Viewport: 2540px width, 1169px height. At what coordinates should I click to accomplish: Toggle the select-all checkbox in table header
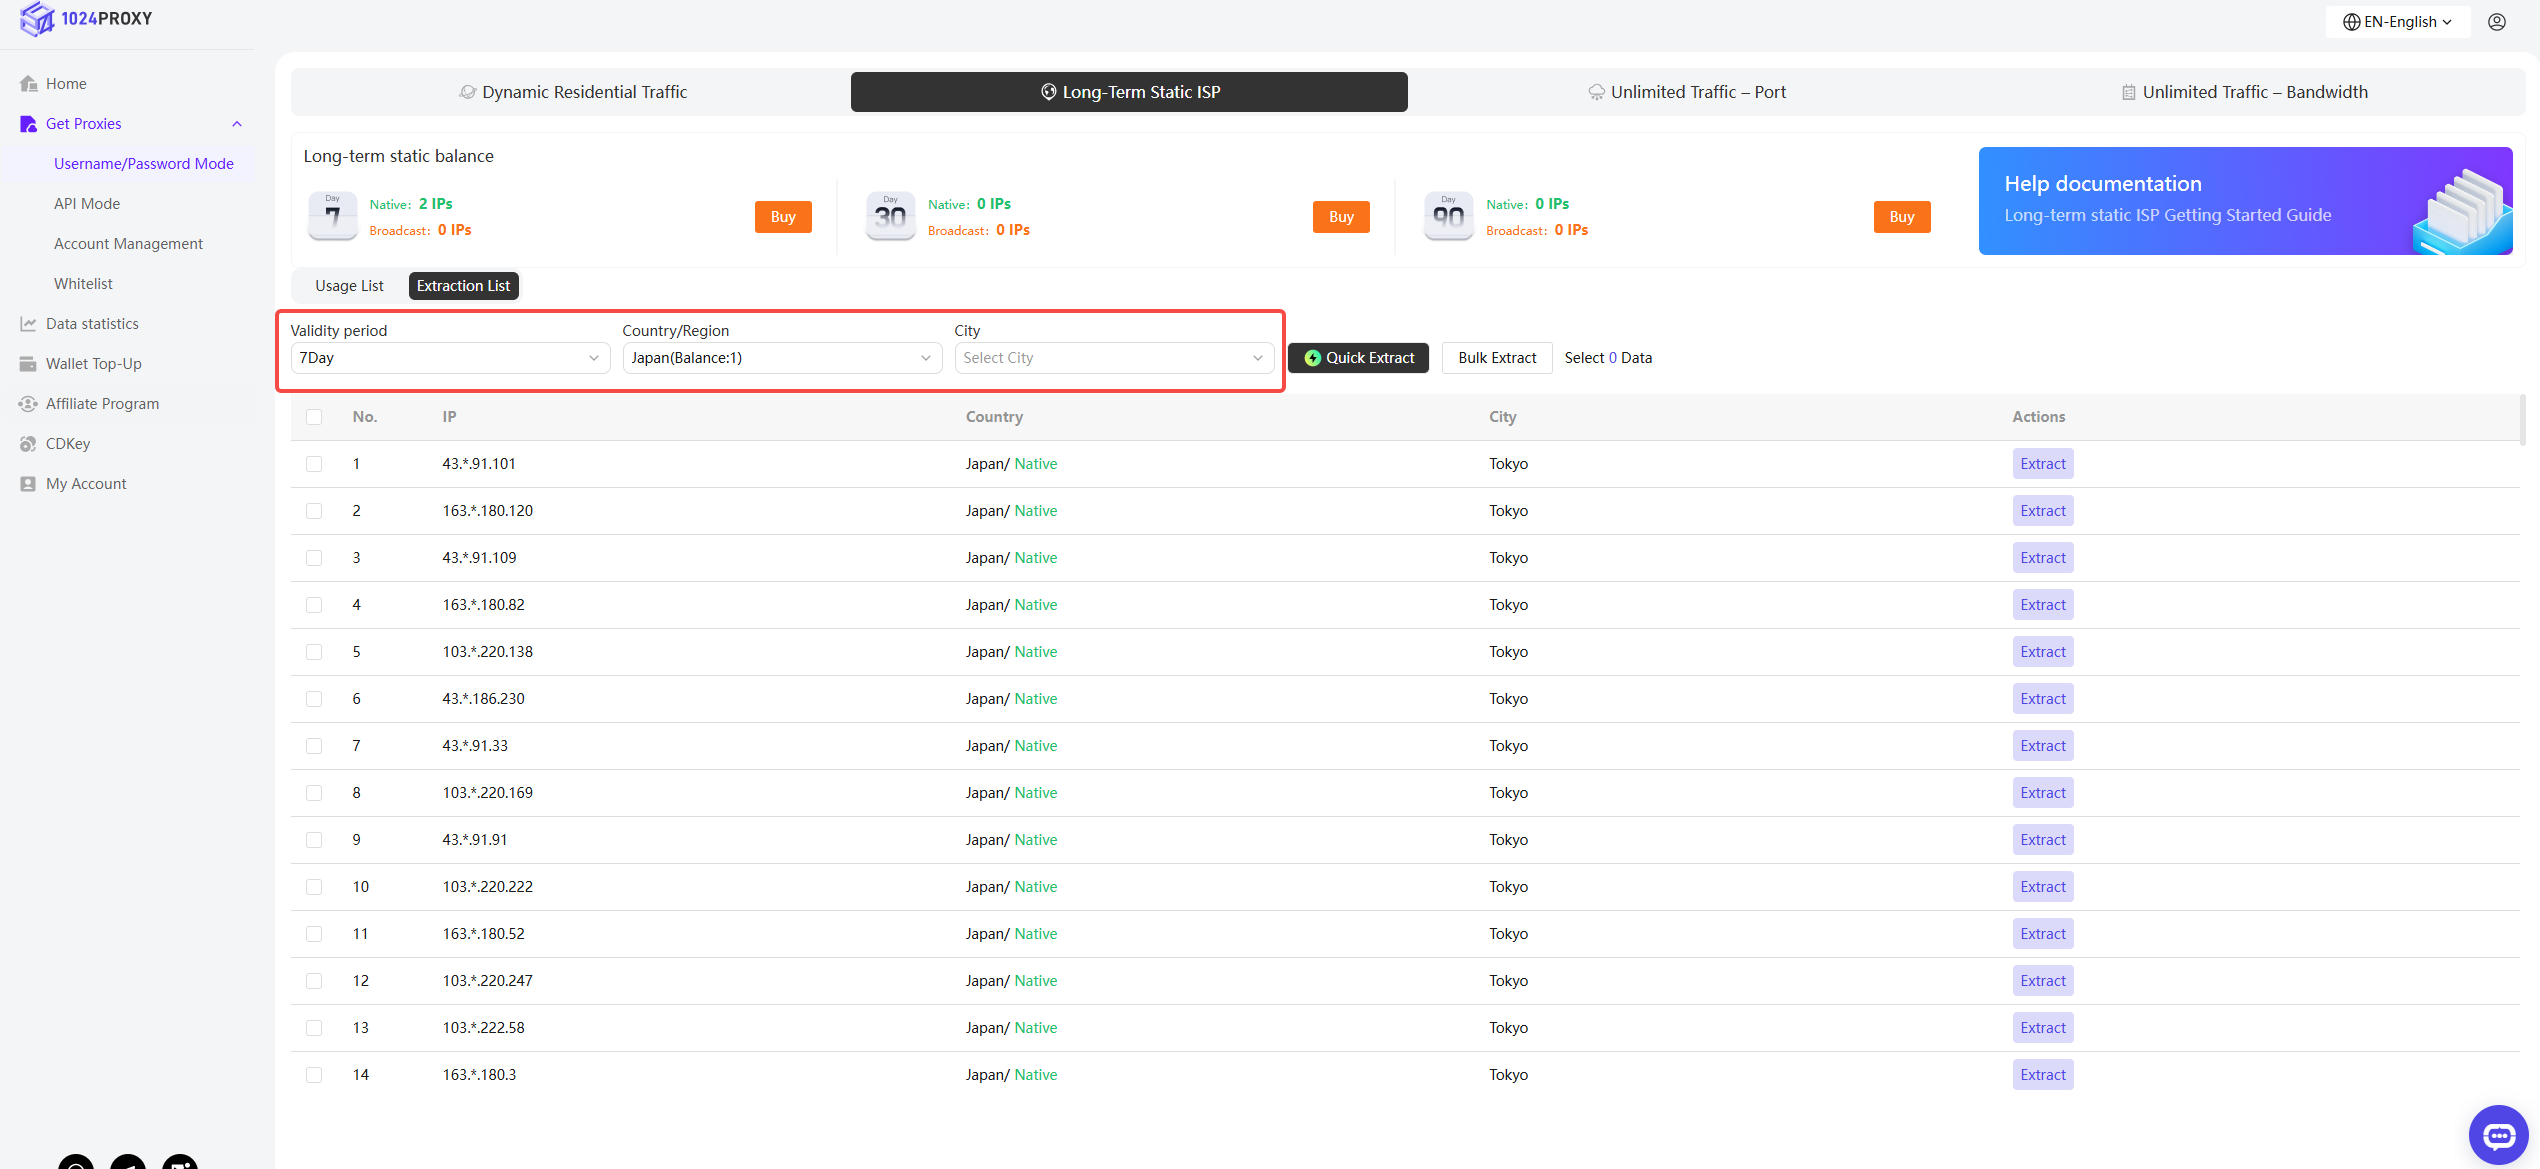click(314, 417)
